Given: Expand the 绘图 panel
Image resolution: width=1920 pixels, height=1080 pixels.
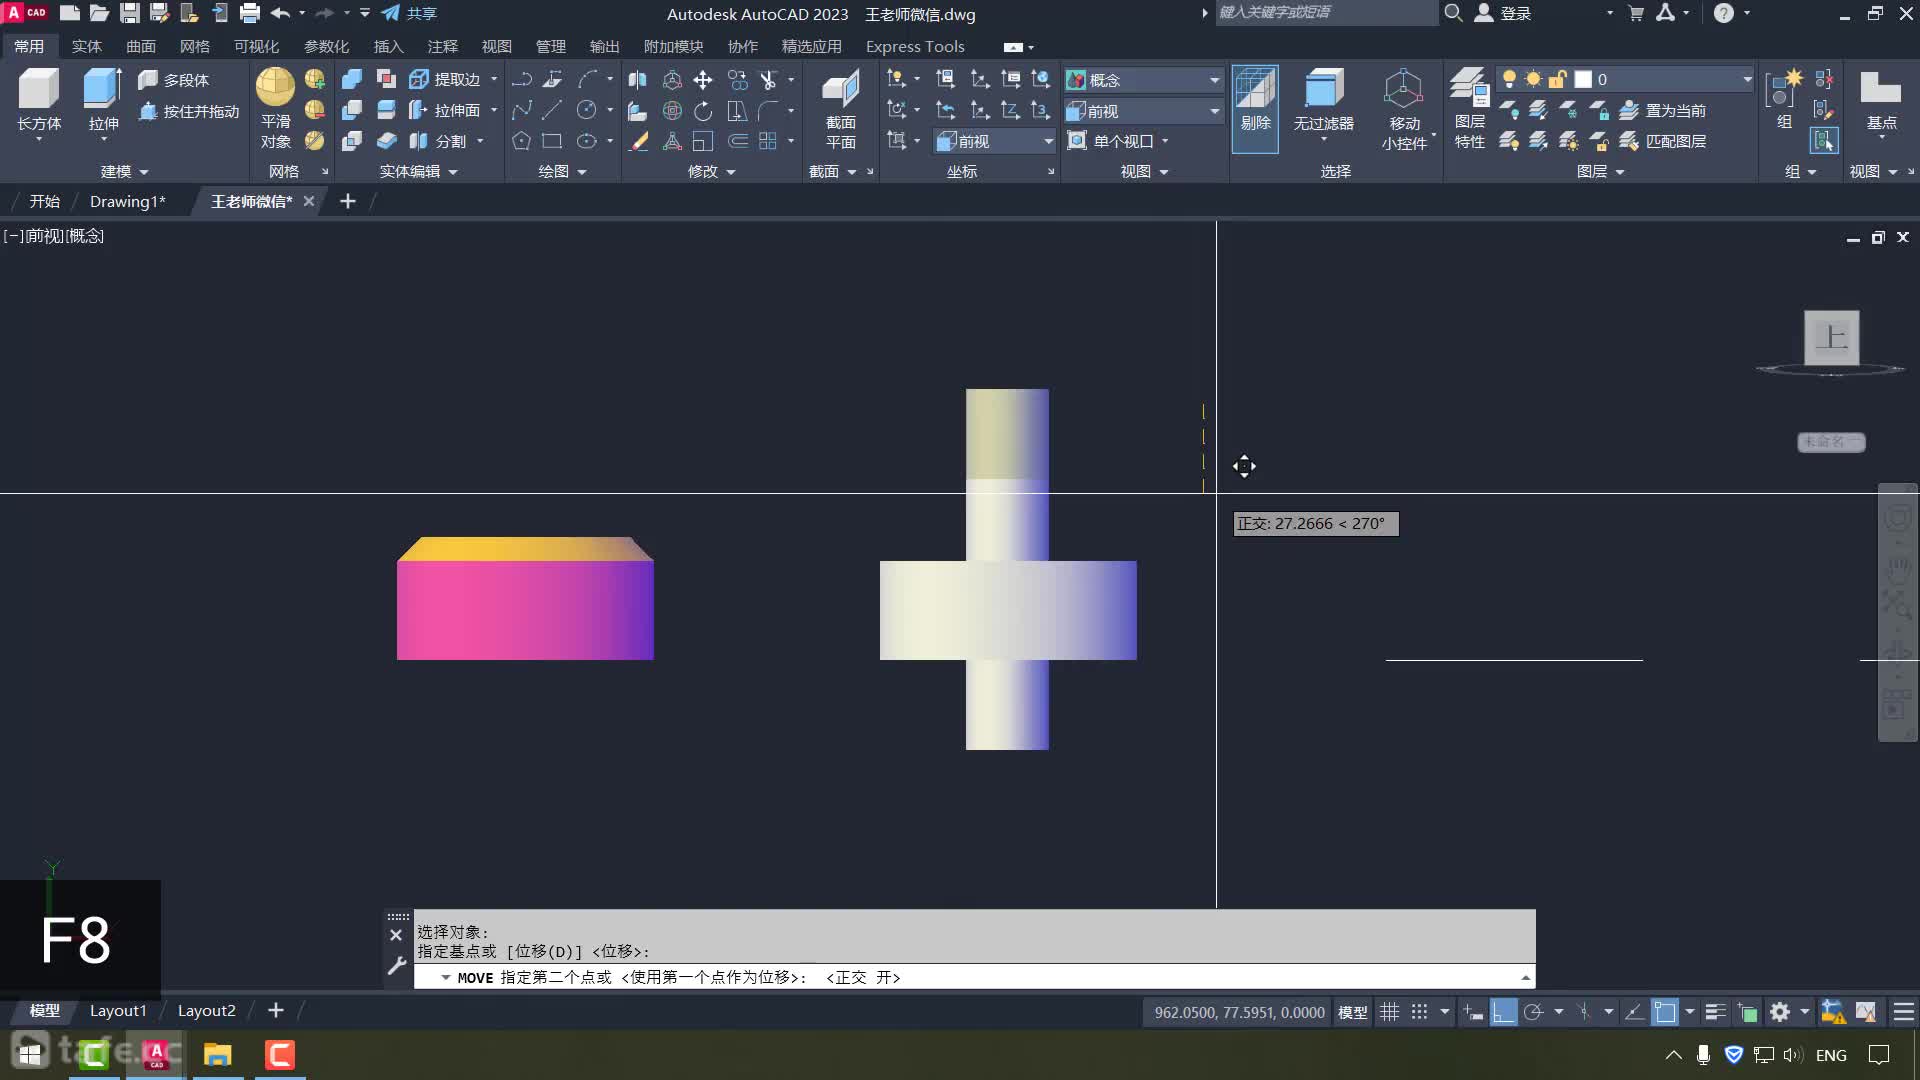Looking at the screenshot, I should [x=562, y=172].
